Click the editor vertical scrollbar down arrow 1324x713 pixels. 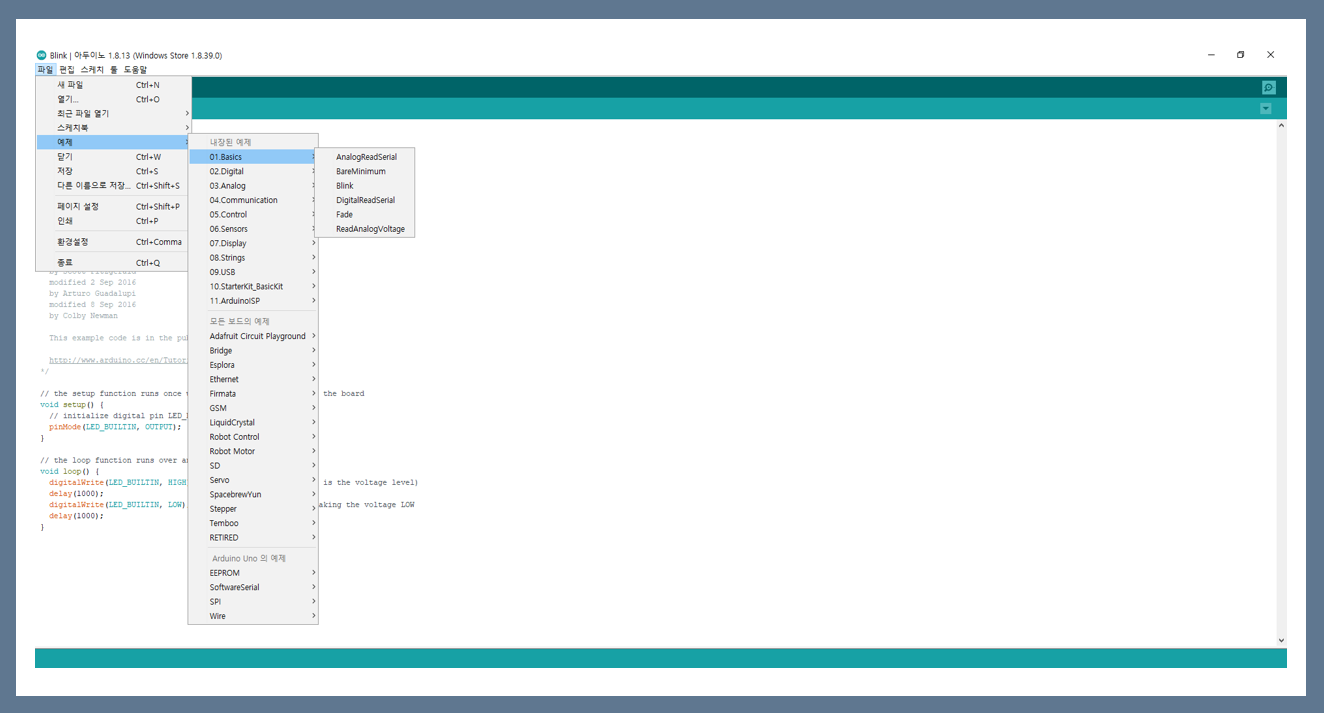tap(1281, 640)
